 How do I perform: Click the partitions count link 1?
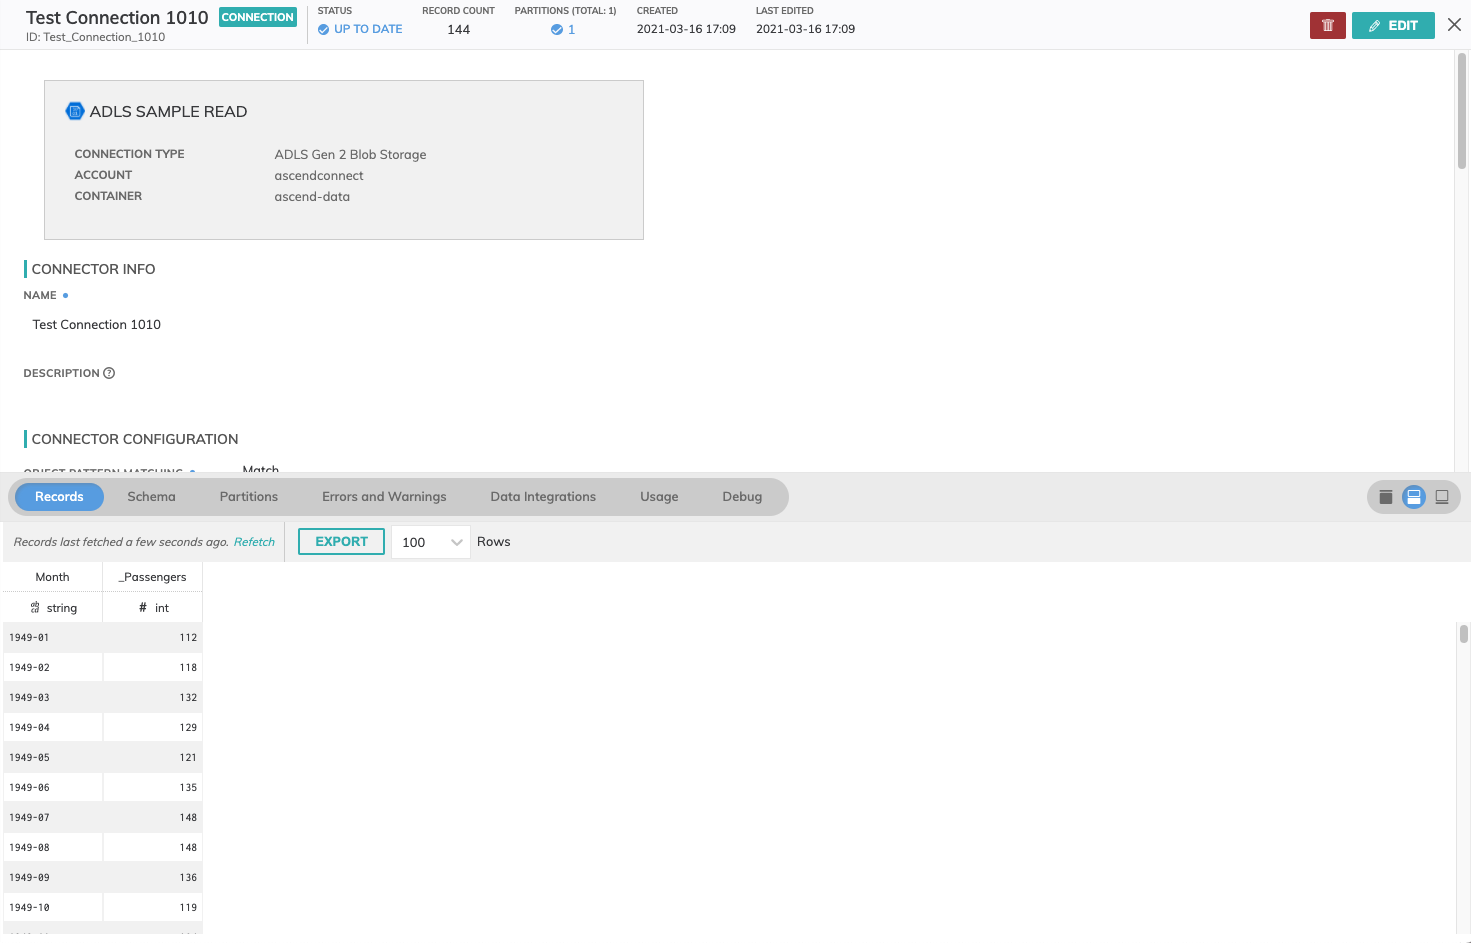click(571, 30)
